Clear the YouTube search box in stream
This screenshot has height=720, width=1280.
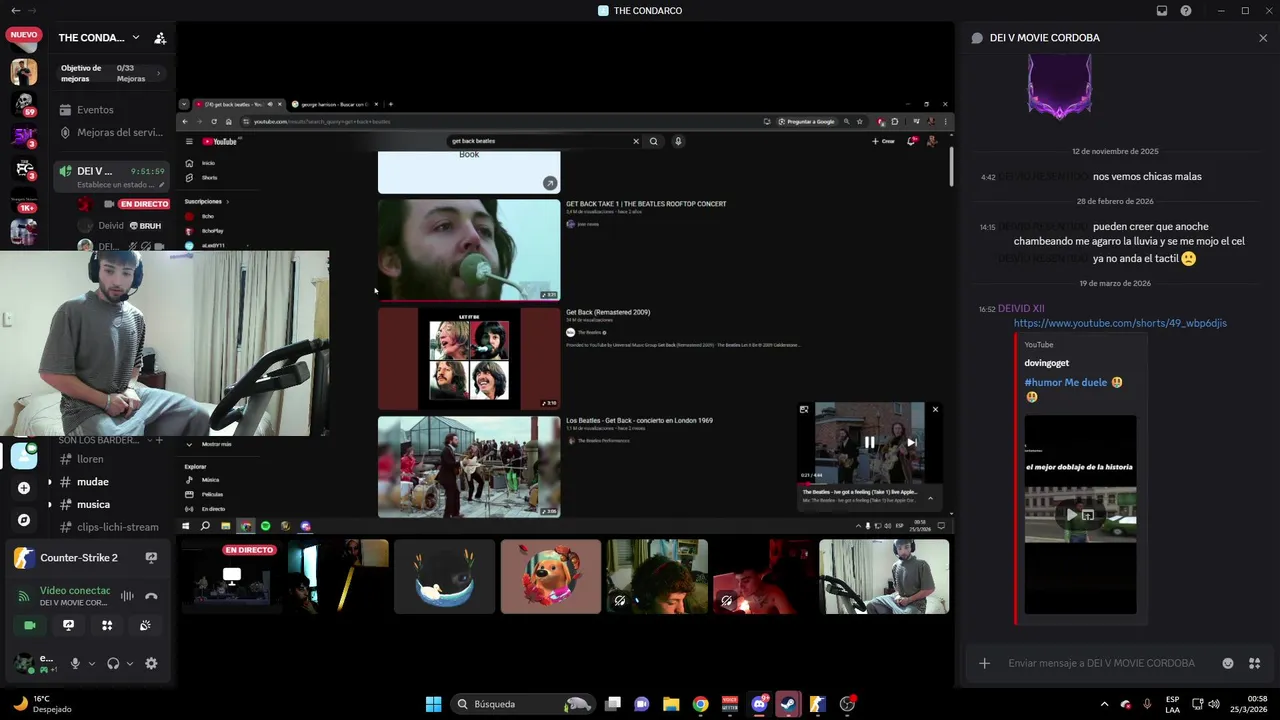(635, 141)
